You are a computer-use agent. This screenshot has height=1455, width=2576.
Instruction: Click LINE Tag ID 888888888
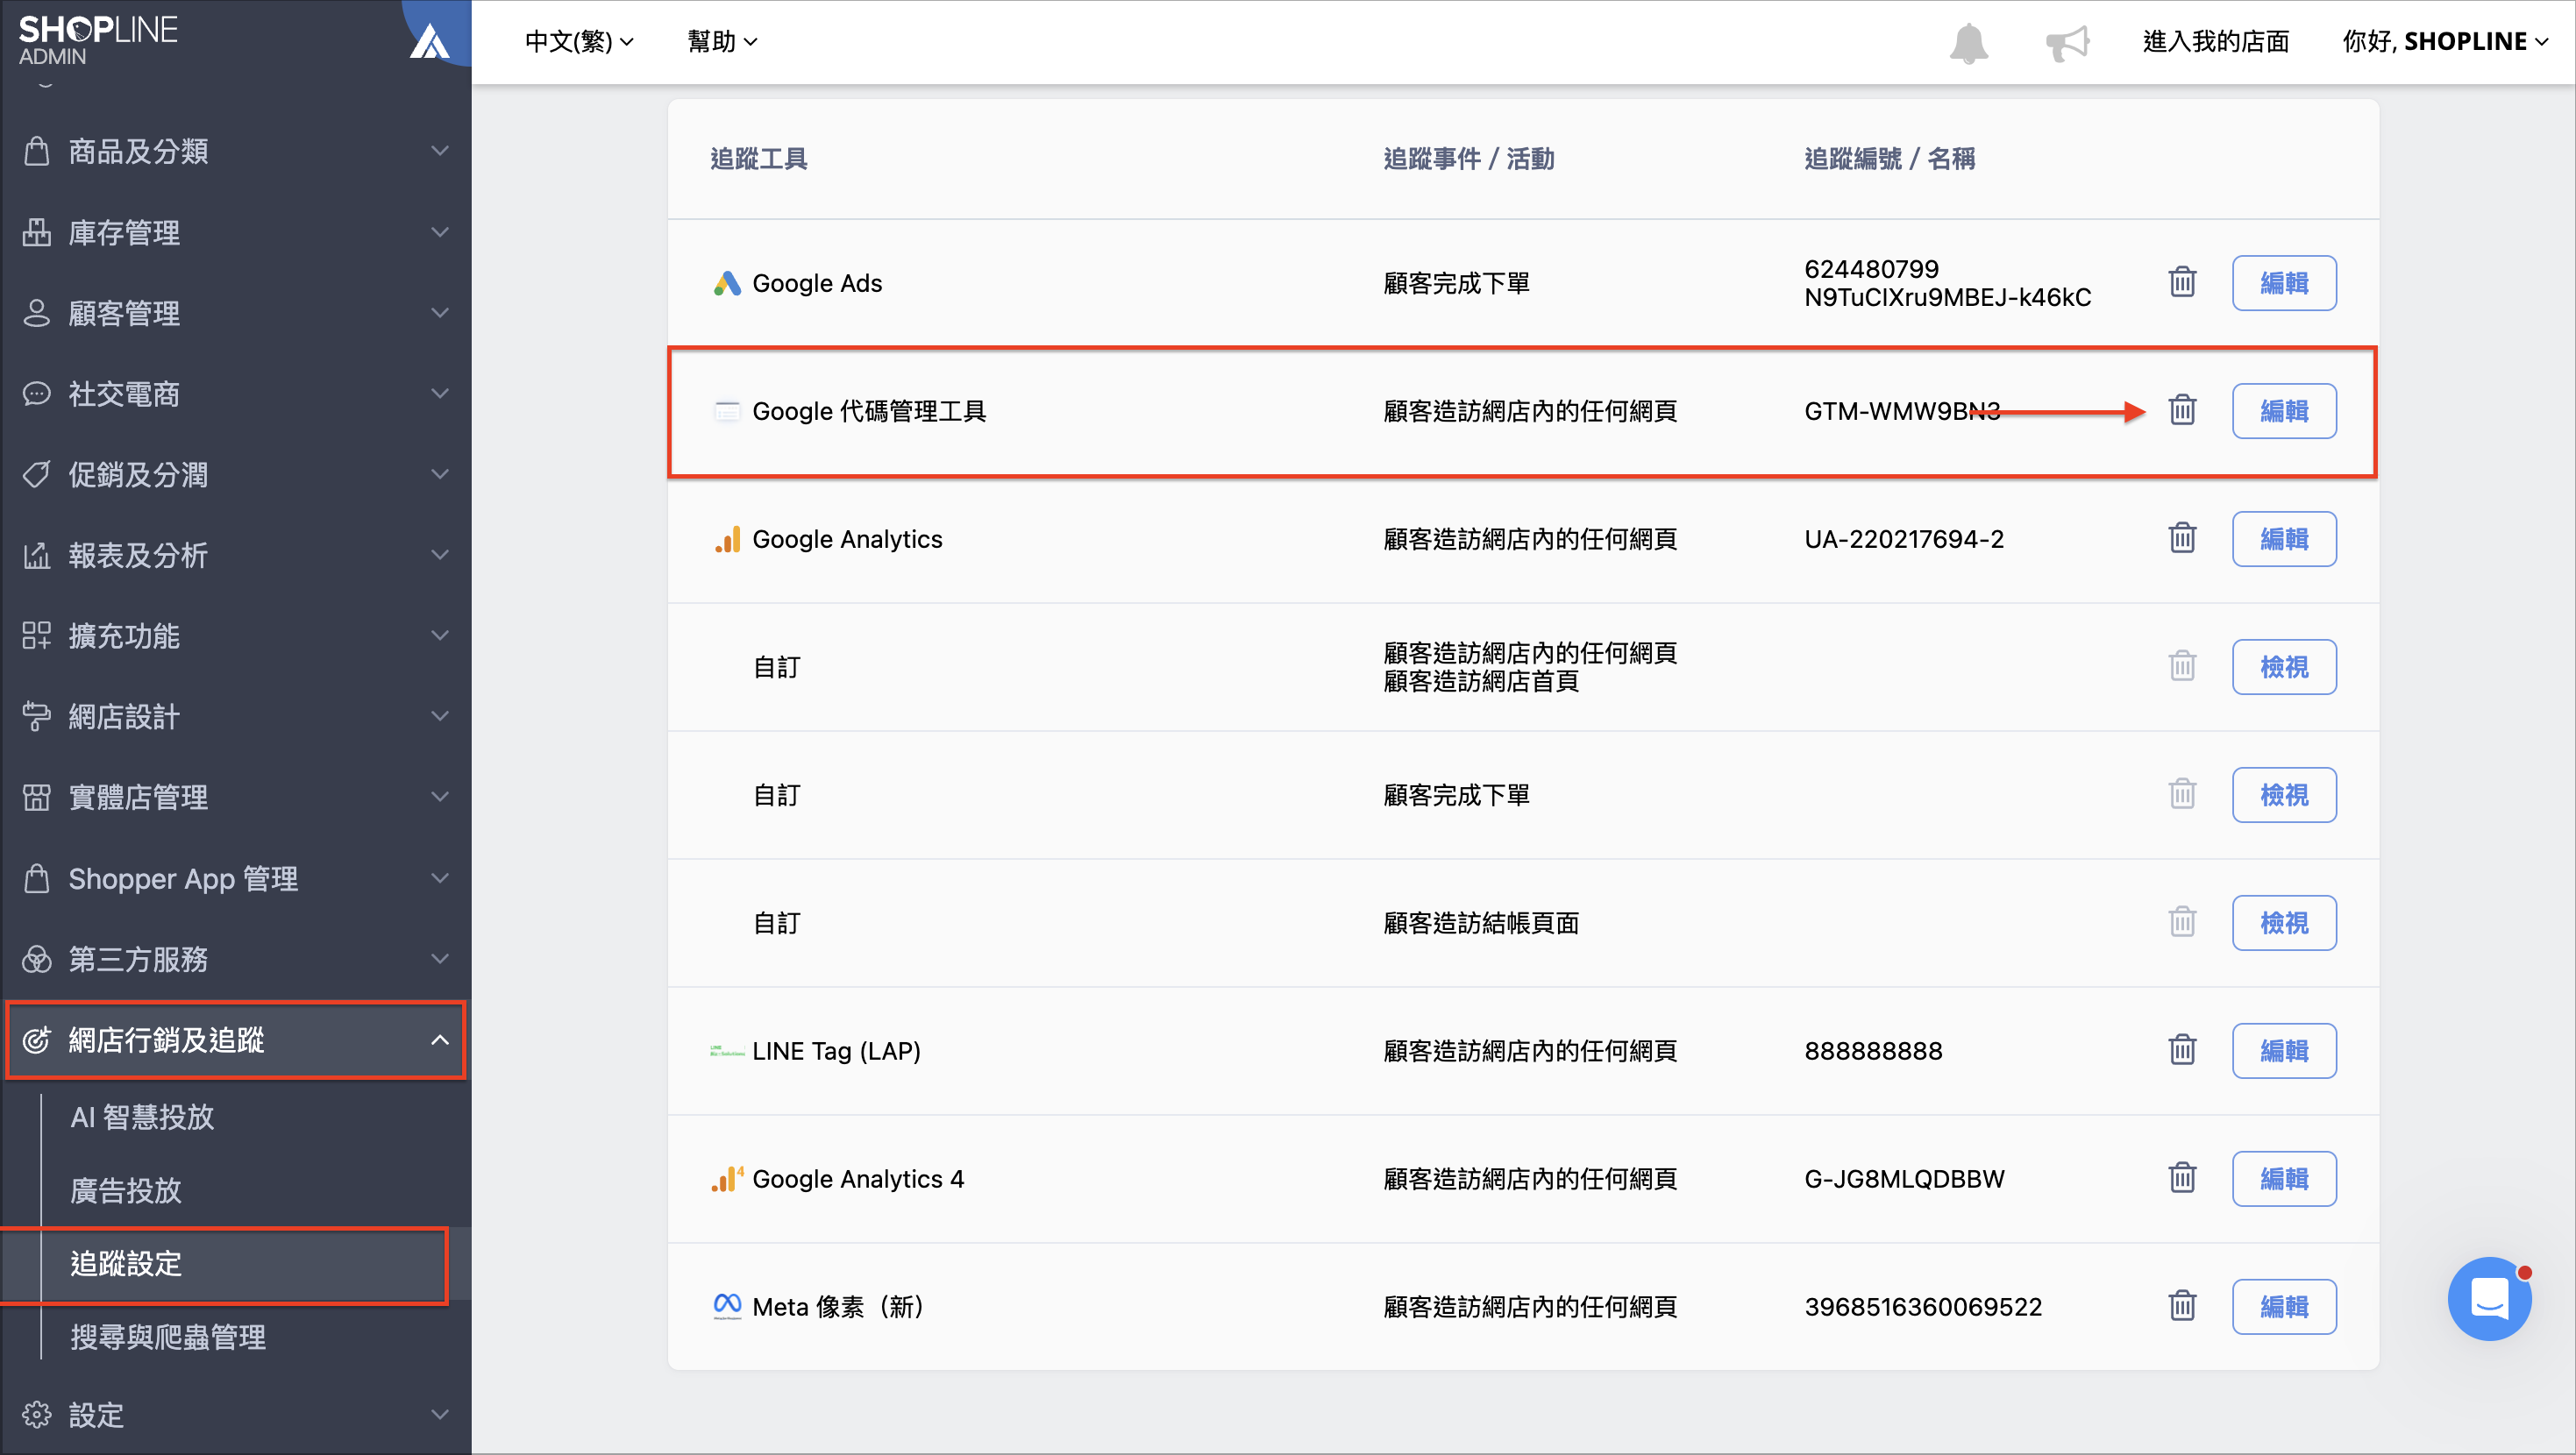click(x=1873, y=1051)
